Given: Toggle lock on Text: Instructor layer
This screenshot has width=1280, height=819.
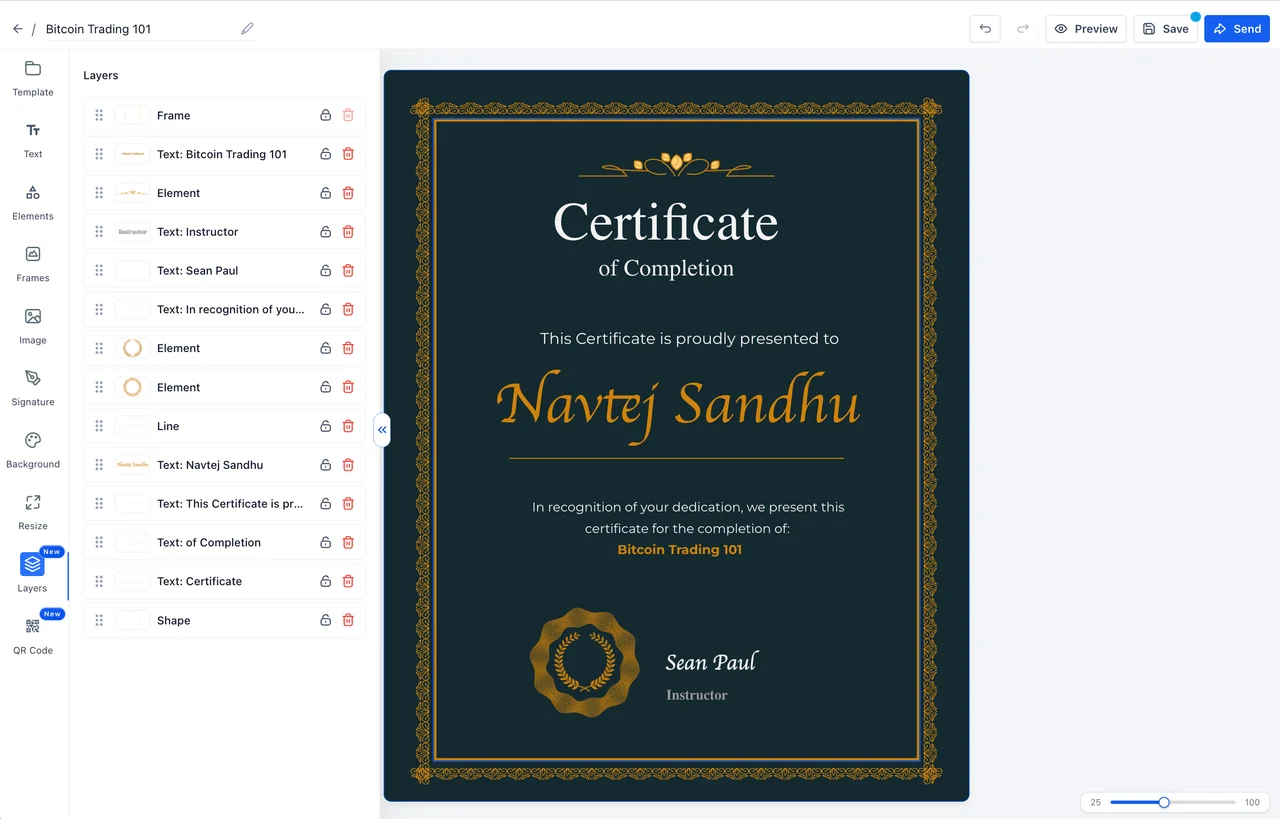Looking at the screenshot, I should pyautogui.click(x=325, y=232).
